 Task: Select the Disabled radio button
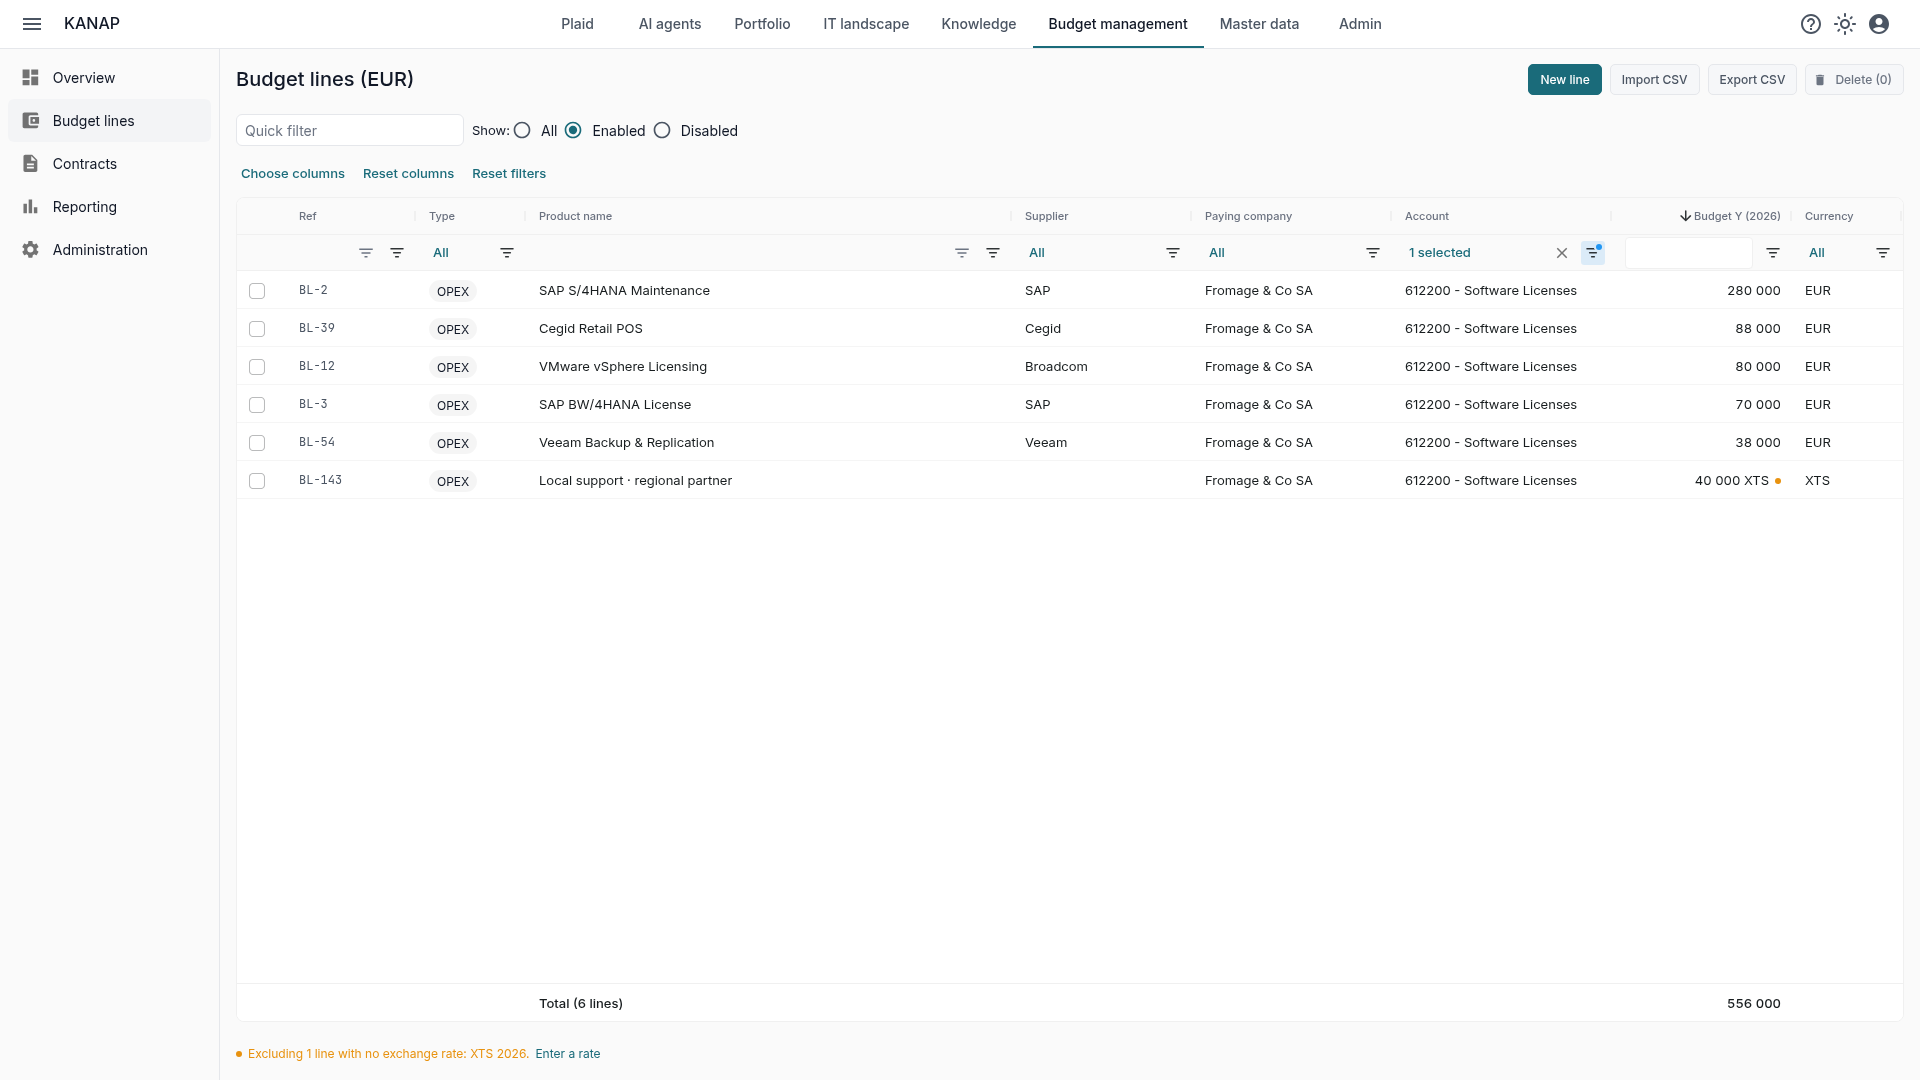coord(662,131)
